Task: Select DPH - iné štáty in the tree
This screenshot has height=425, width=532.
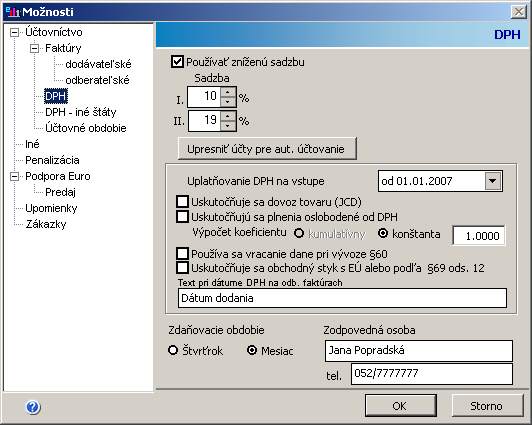Action: point(81,112)
